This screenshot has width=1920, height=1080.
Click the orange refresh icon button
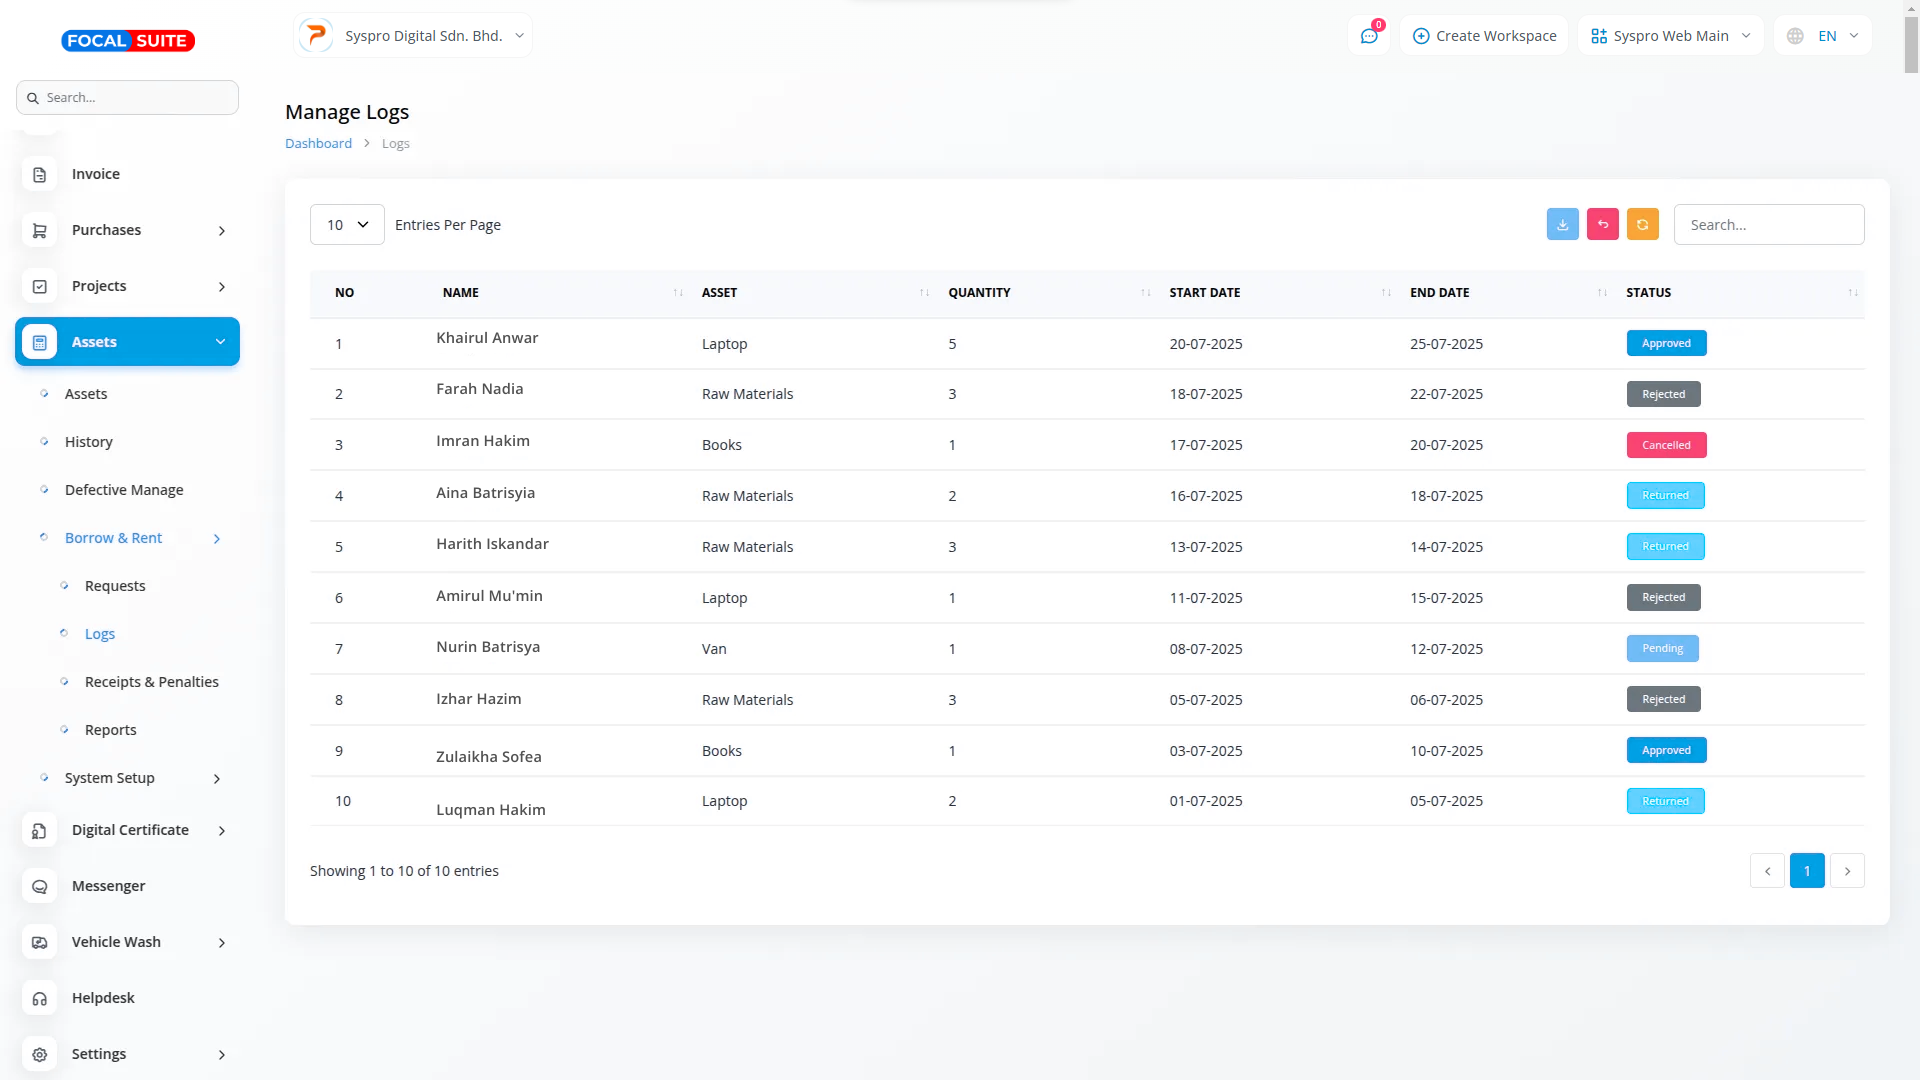coord(1642,224)
